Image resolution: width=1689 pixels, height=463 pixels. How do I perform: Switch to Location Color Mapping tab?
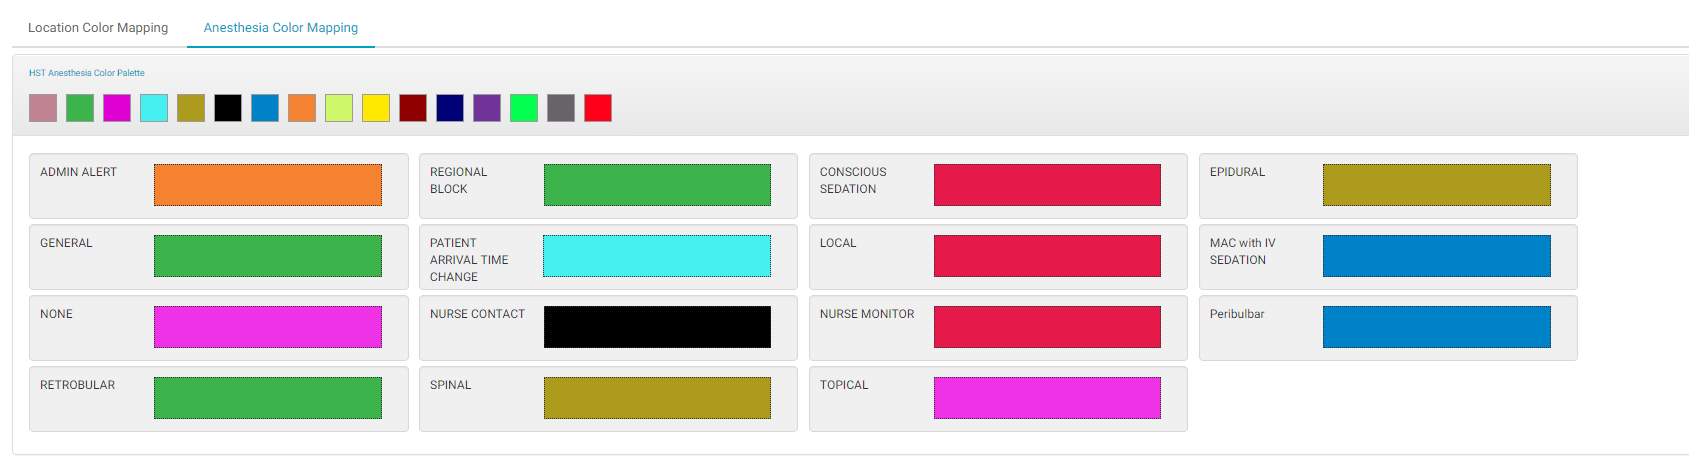(x=98, y=28)
